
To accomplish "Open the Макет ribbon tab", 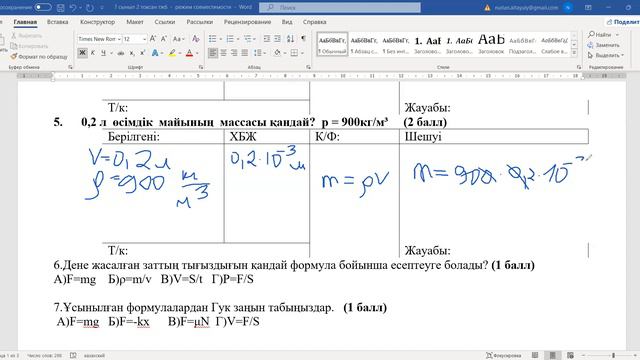I will [135, 22].
